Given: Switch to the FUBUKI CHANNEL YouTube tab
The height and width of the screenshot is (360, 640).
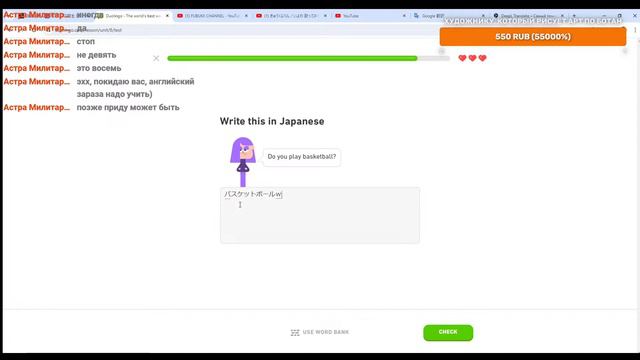Looking at the screenshot, I should [x=212, y=16].
